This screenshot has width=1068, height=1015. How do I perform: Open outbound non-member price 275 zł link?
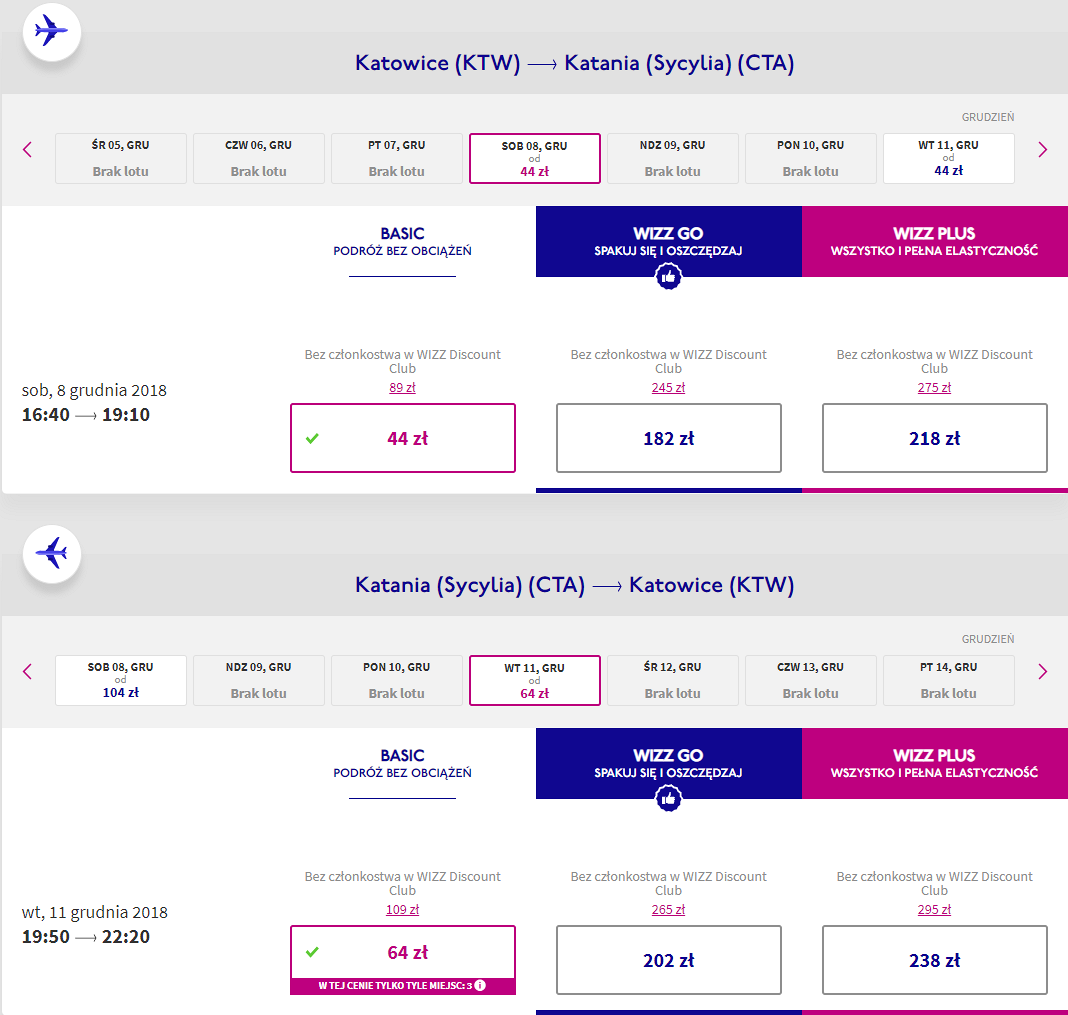pyautogui.click(x=934, y=388)
